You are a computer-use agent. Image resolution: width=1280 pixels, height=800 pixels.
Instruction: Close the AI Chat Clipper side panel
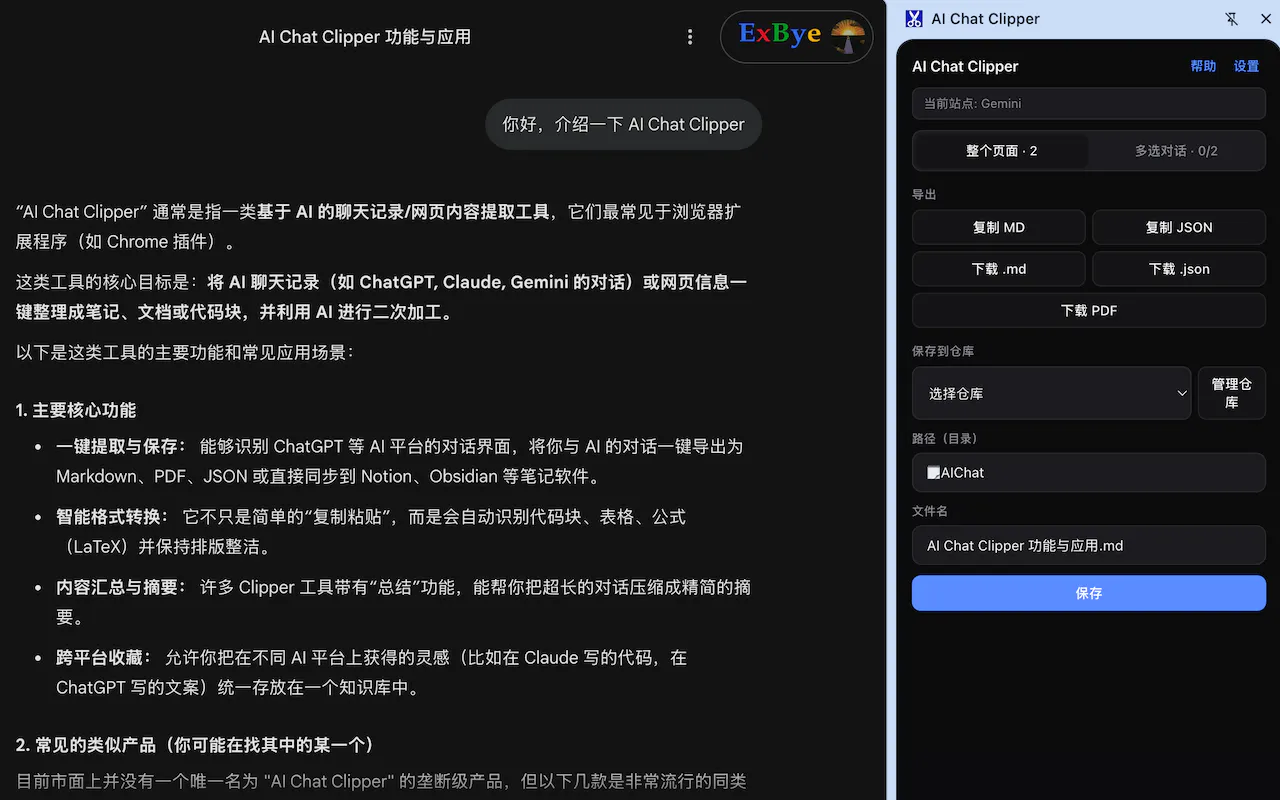[x=1264, y=19]
